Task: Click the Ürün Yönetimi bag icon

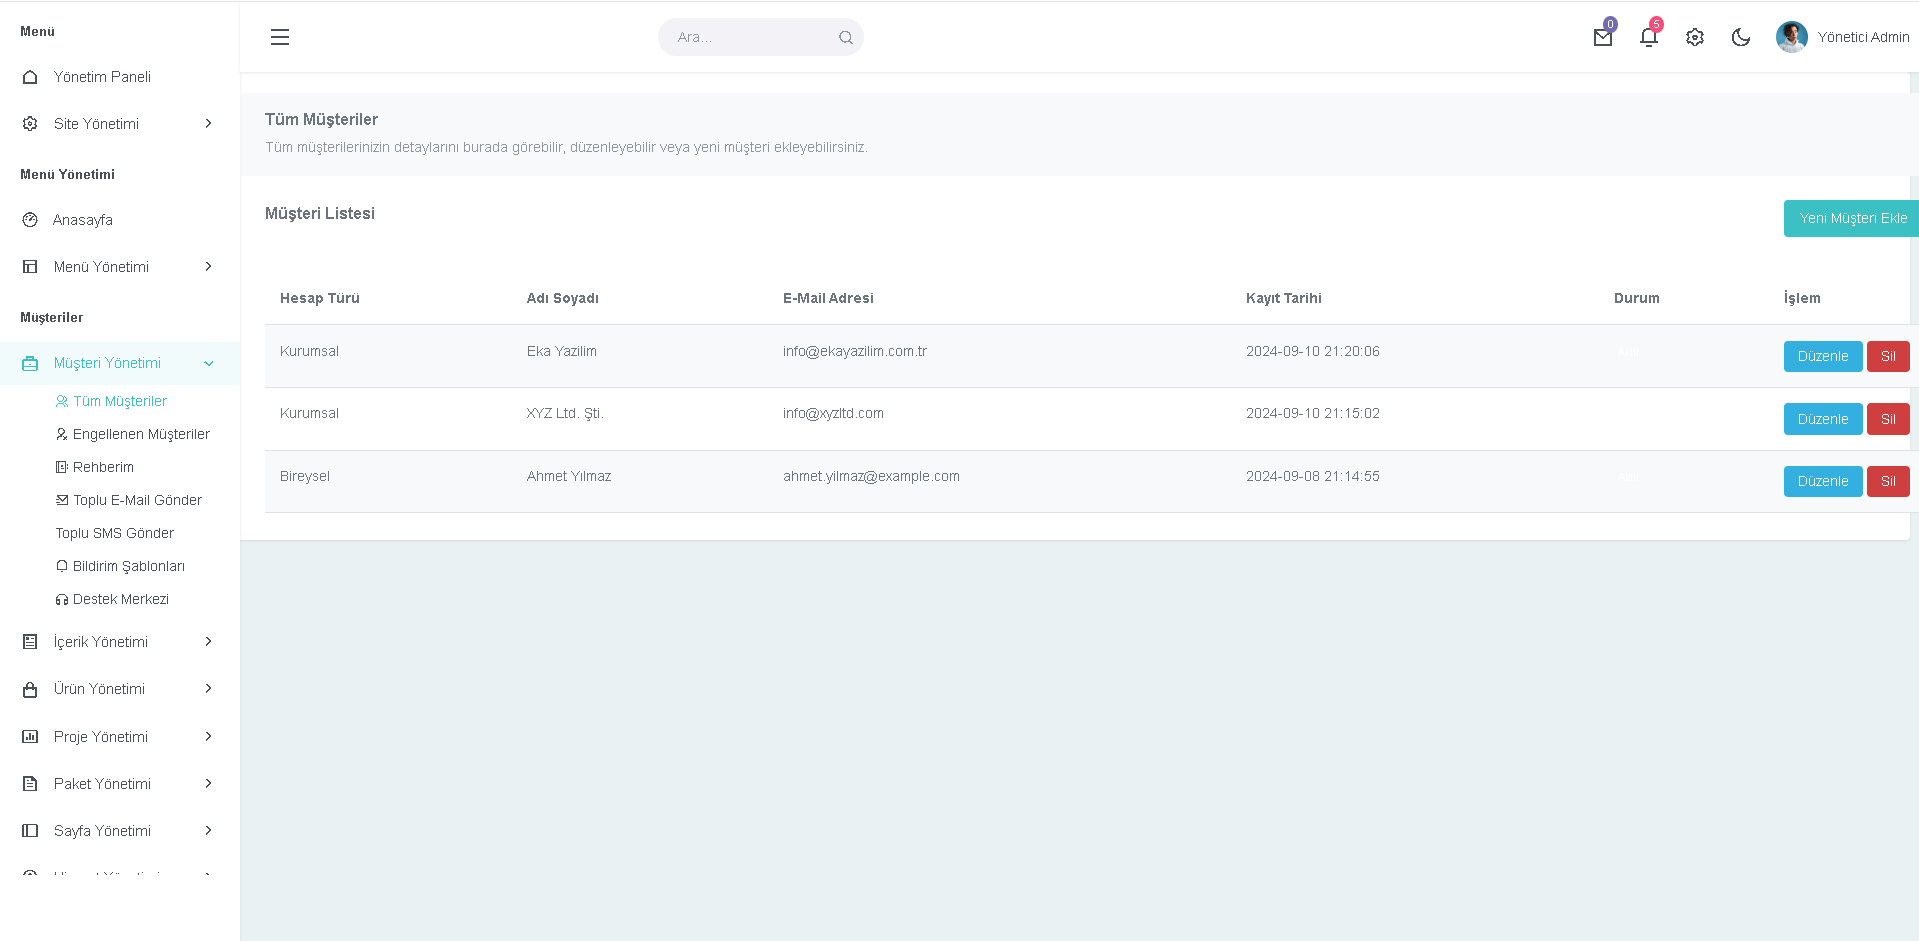Action: [30, 689]
